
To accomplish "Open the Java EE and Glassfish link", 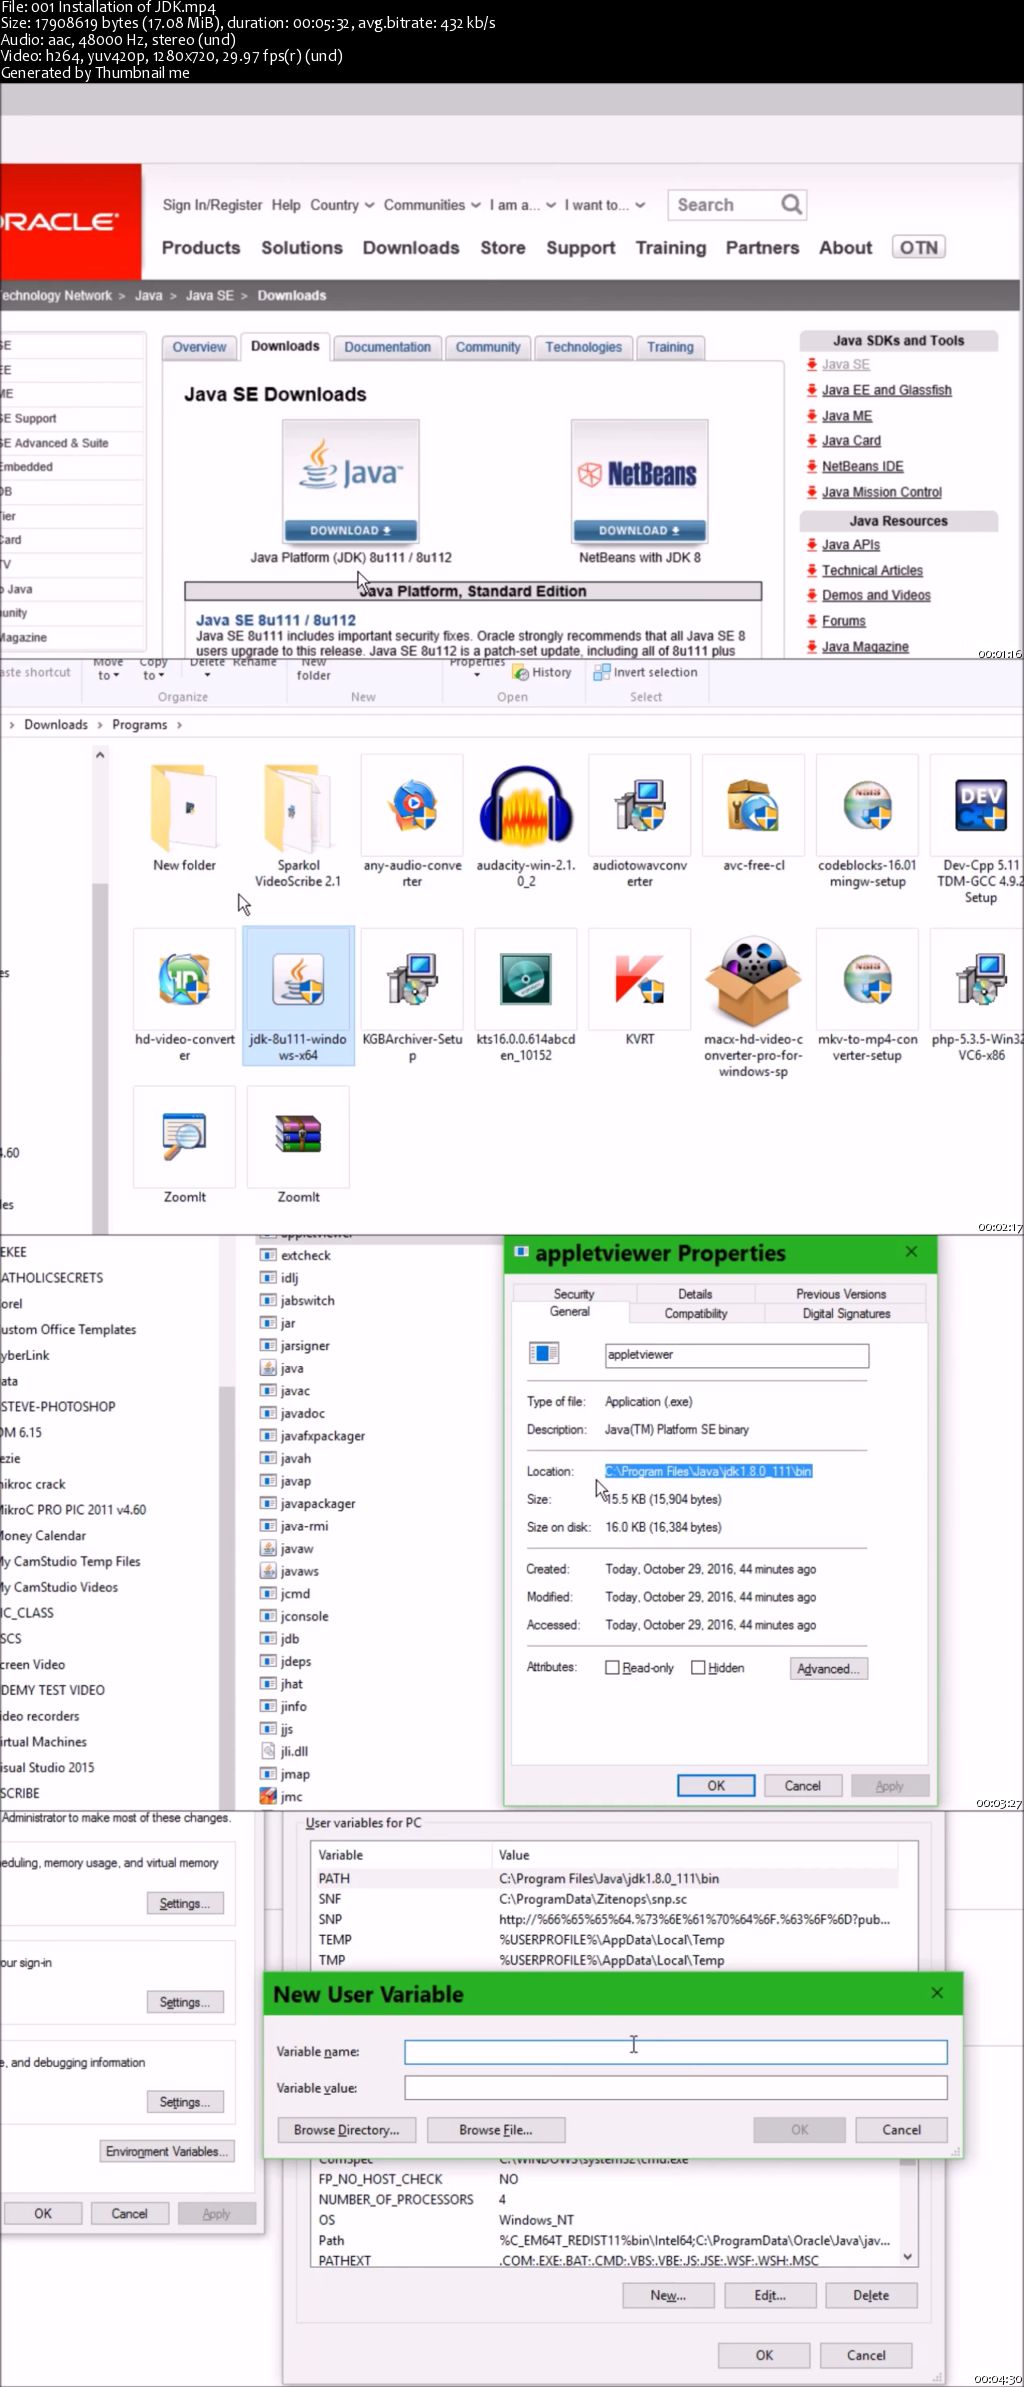I will click(x=886, y=390).
